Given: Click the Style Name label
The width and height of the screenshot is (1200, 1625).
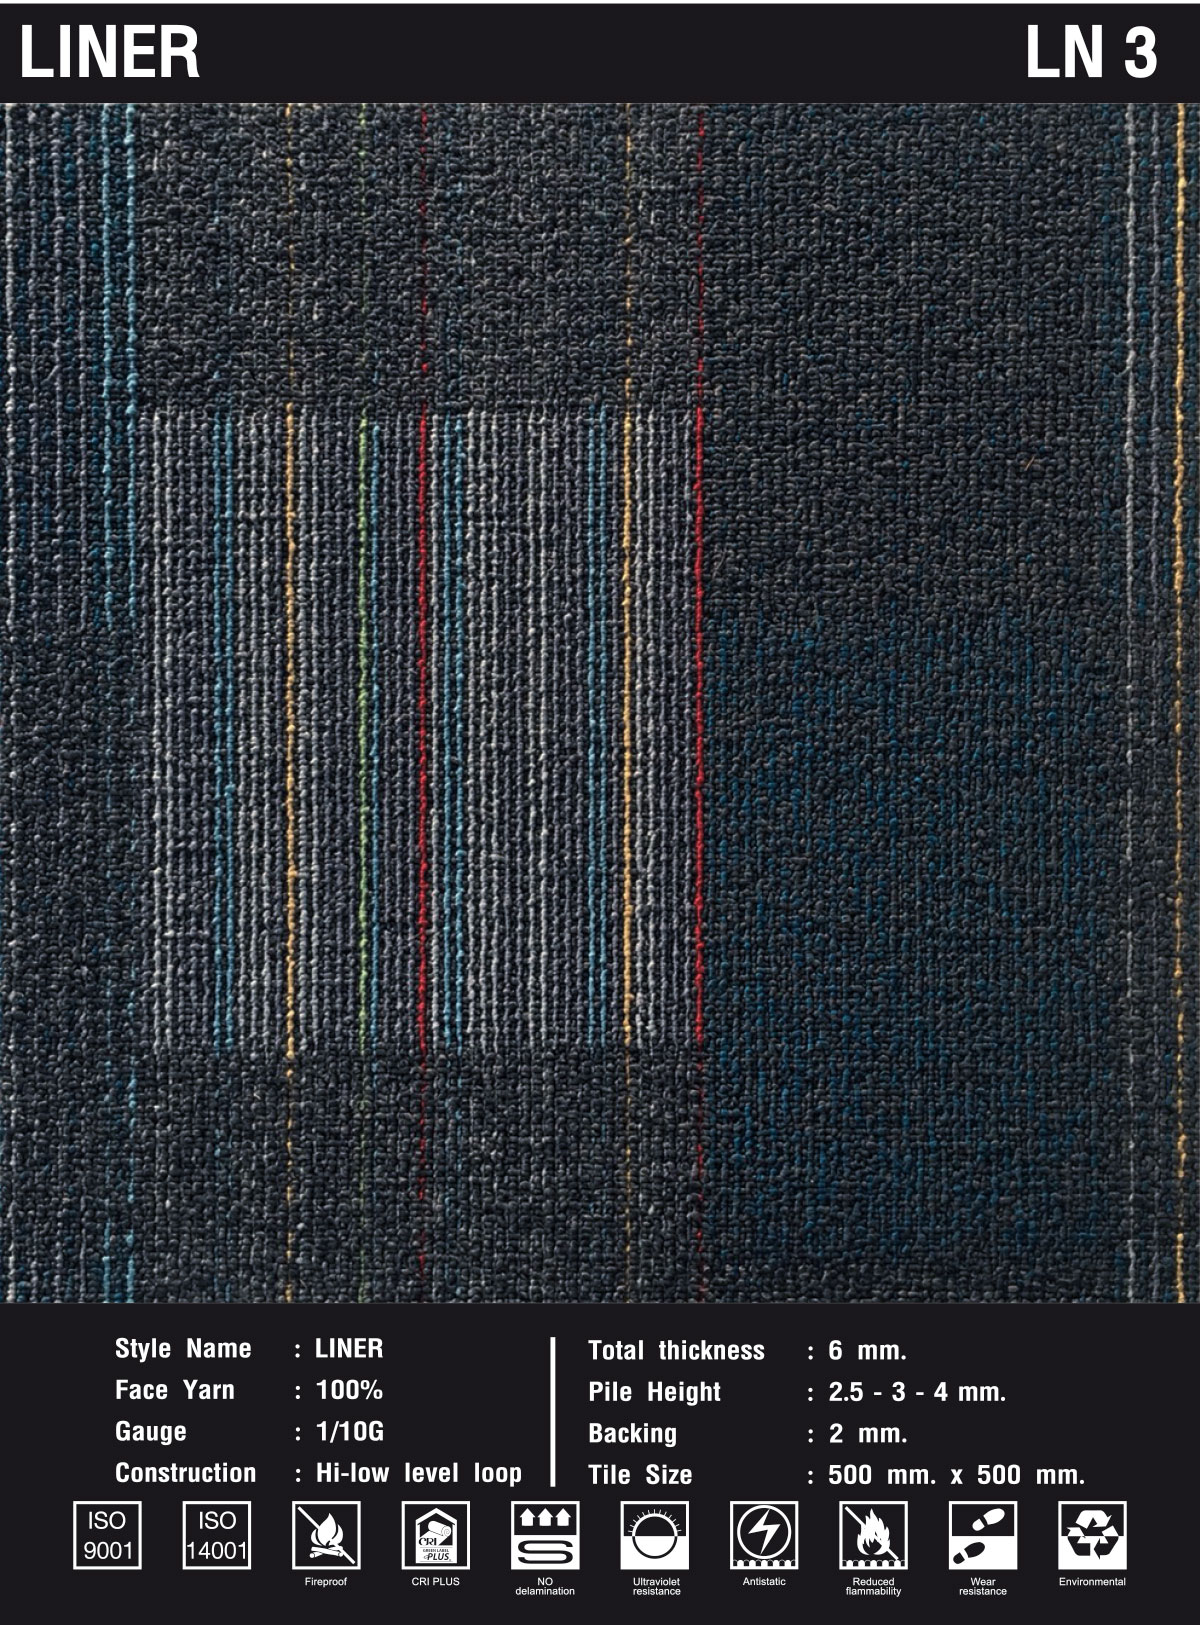Looking at the screenshot, I should point(183,1348).
